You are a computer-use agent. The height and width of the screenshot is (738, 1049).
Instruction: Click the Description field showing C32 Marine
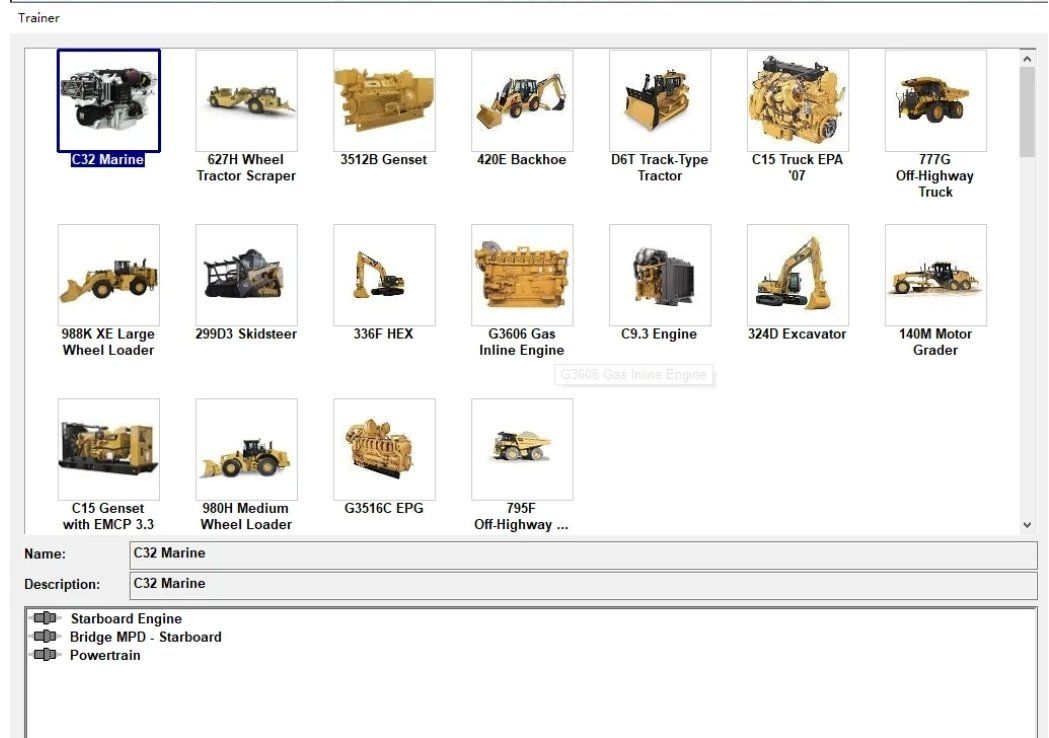click(x=583, y=584)
